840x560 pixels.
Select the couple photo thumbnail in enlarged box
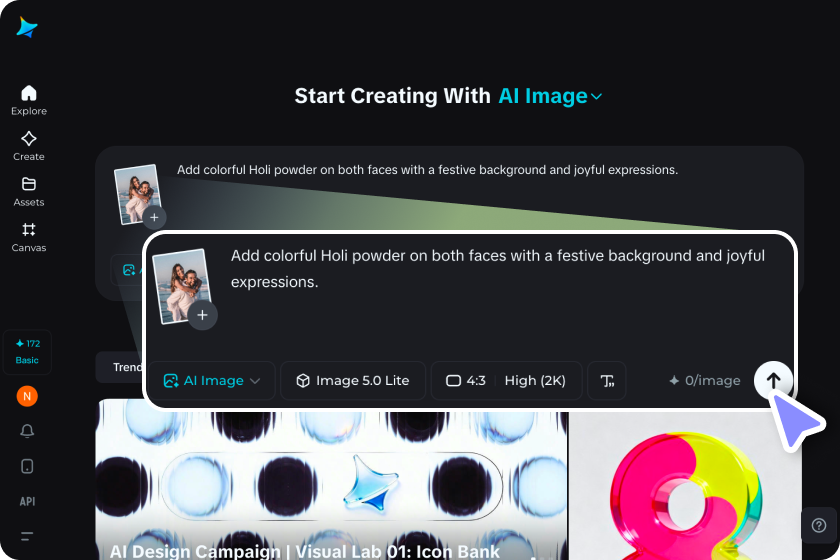click(x=181, y=285)
